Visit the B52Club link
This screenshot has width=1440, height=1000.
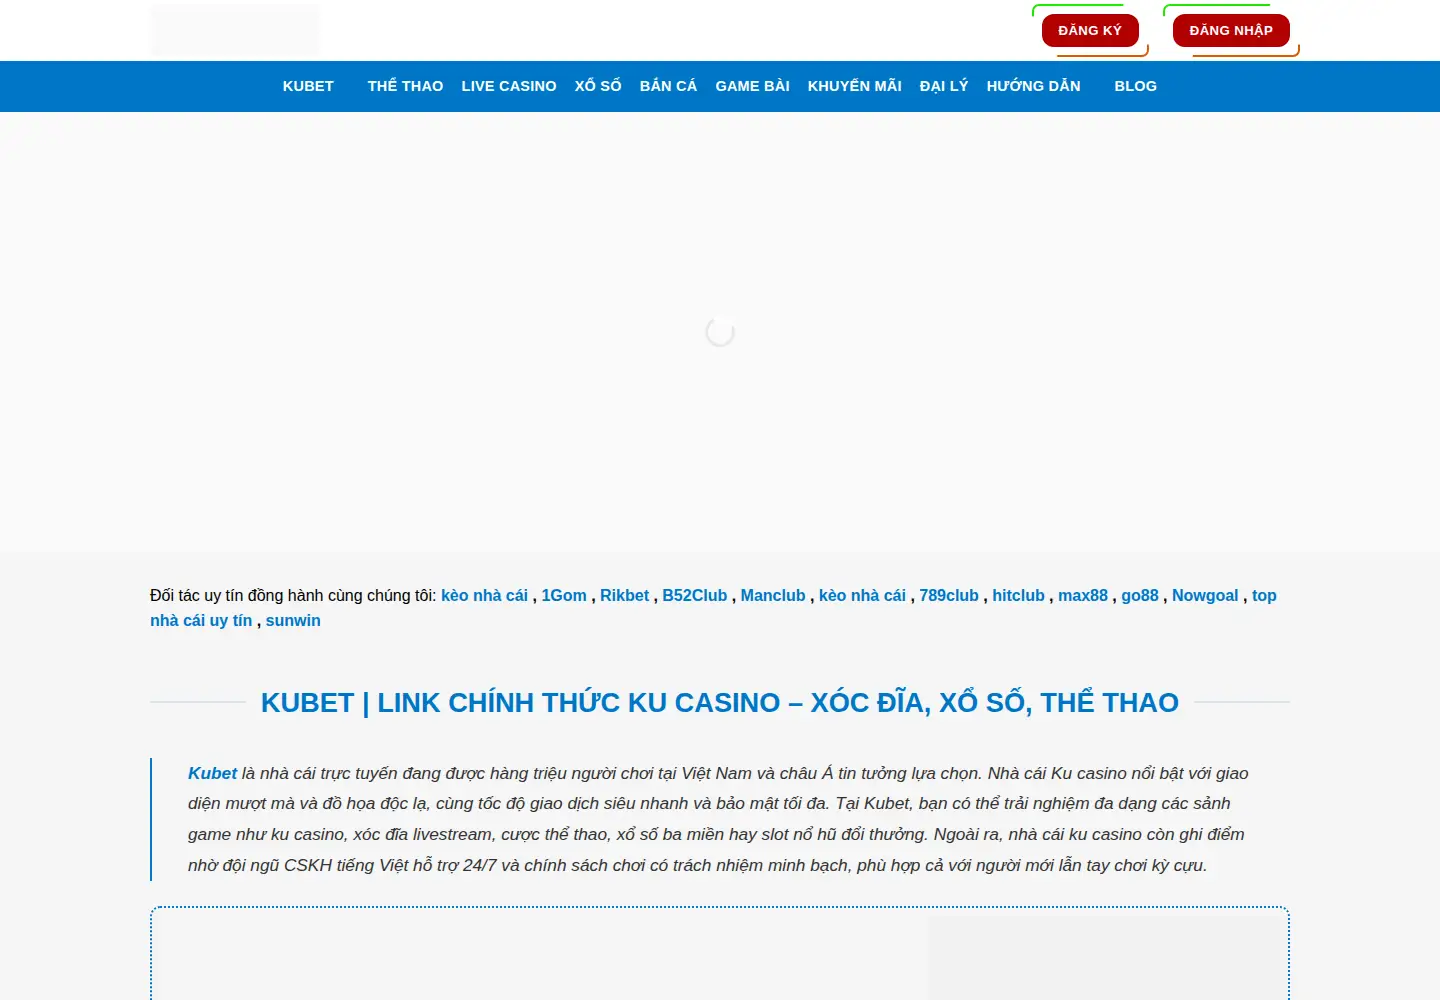tap(695, 595)
